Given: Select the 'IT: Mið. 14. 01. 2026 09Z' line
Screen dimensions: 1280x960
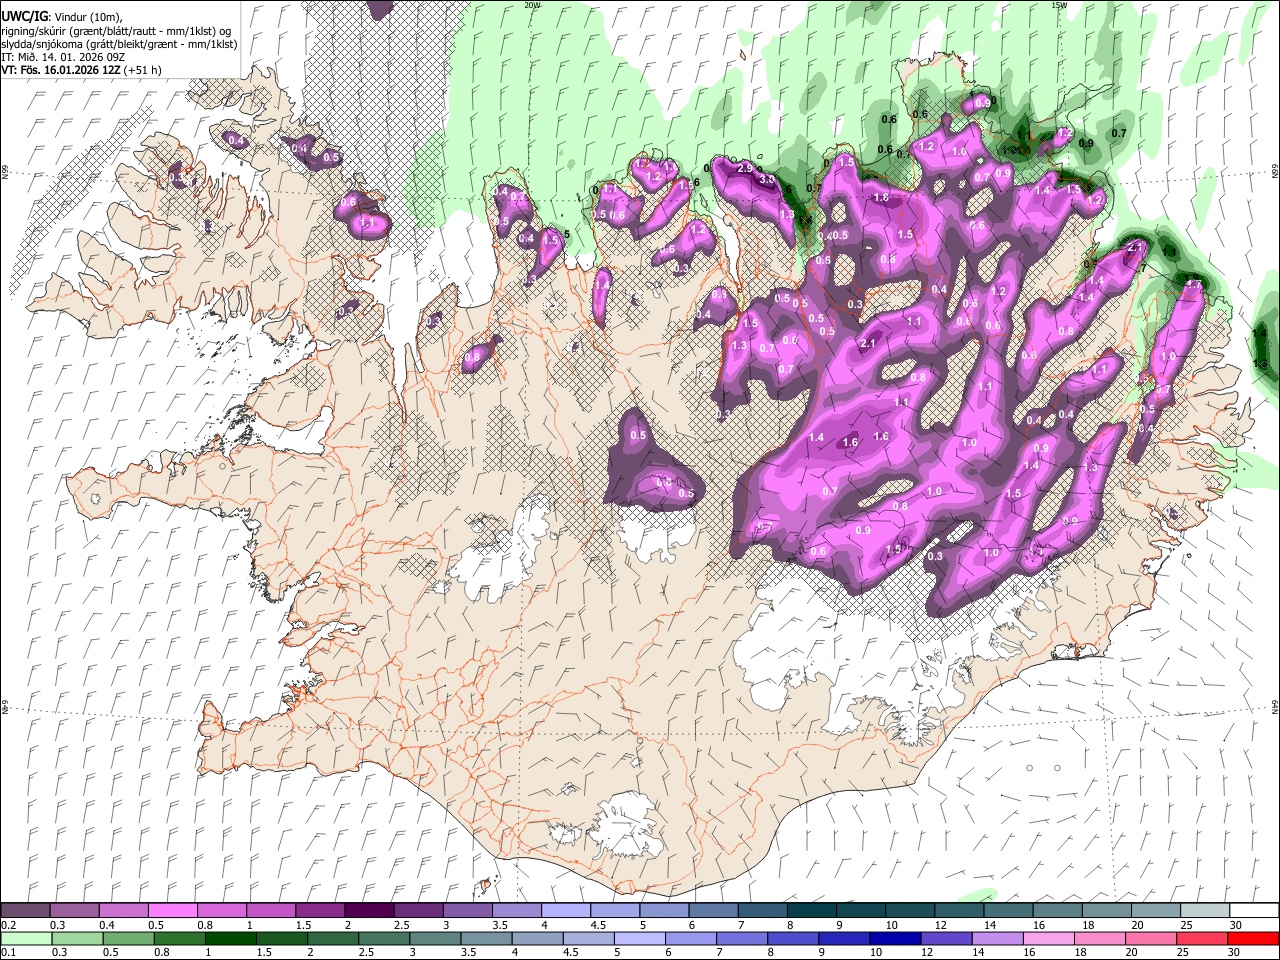Looking at the screenshot, I should [x=61, y=57].
